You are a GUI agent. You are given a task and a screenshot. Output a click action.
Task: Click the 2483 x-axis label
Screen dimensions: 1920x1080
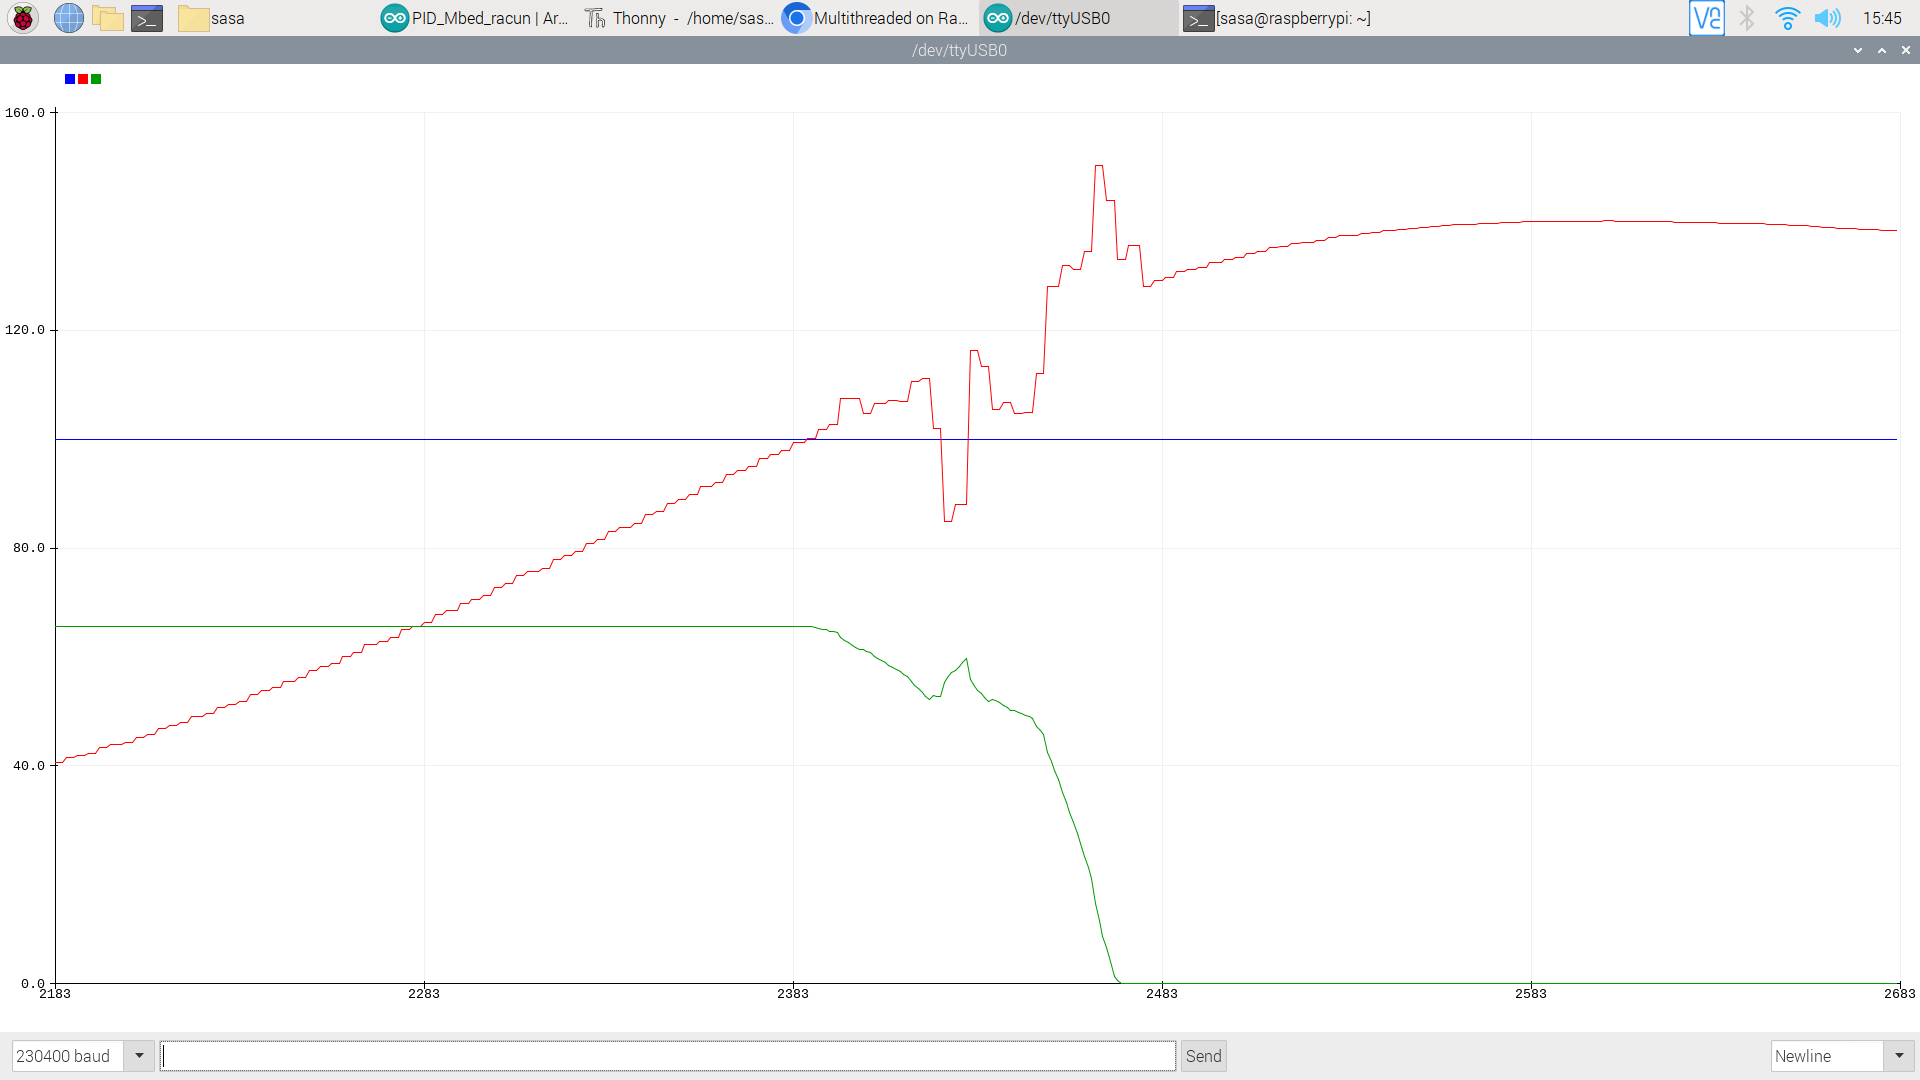(1162, 994)
